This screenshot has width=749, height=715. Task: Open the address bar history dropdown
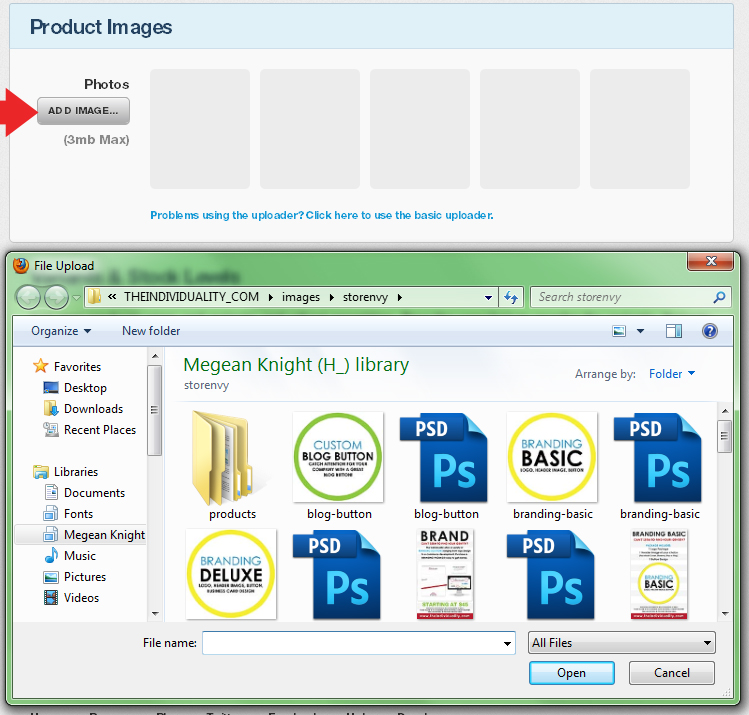(488, 298)
